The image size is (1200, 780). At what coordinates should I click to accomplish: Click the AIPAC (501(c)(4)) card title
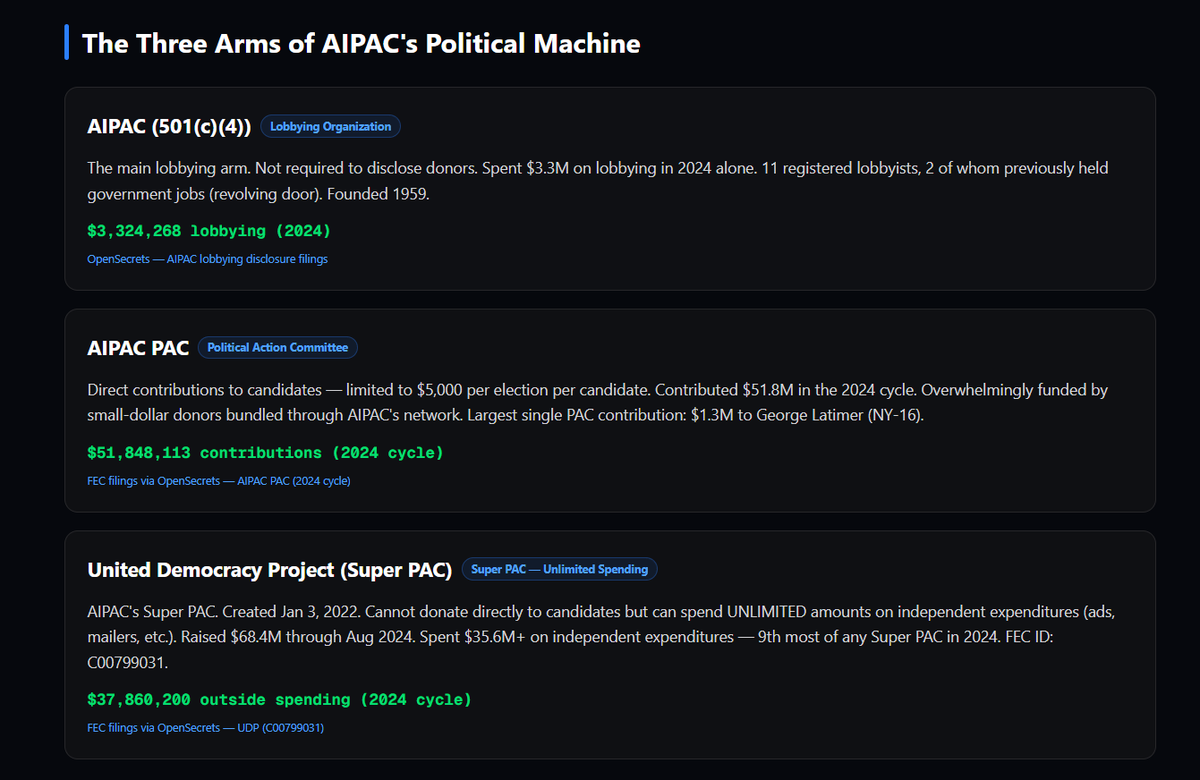[x=169, y=126]
